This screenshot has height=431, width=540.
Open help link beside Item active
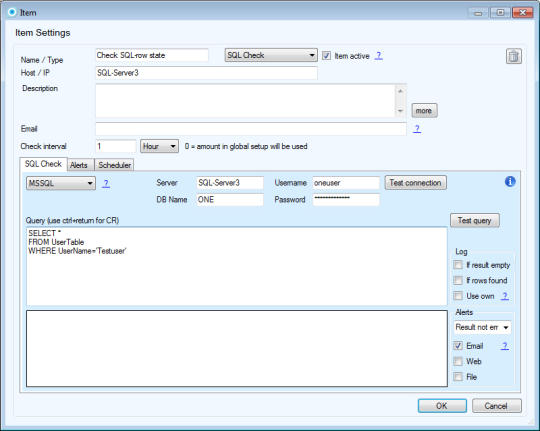click(x=378, y=55)
